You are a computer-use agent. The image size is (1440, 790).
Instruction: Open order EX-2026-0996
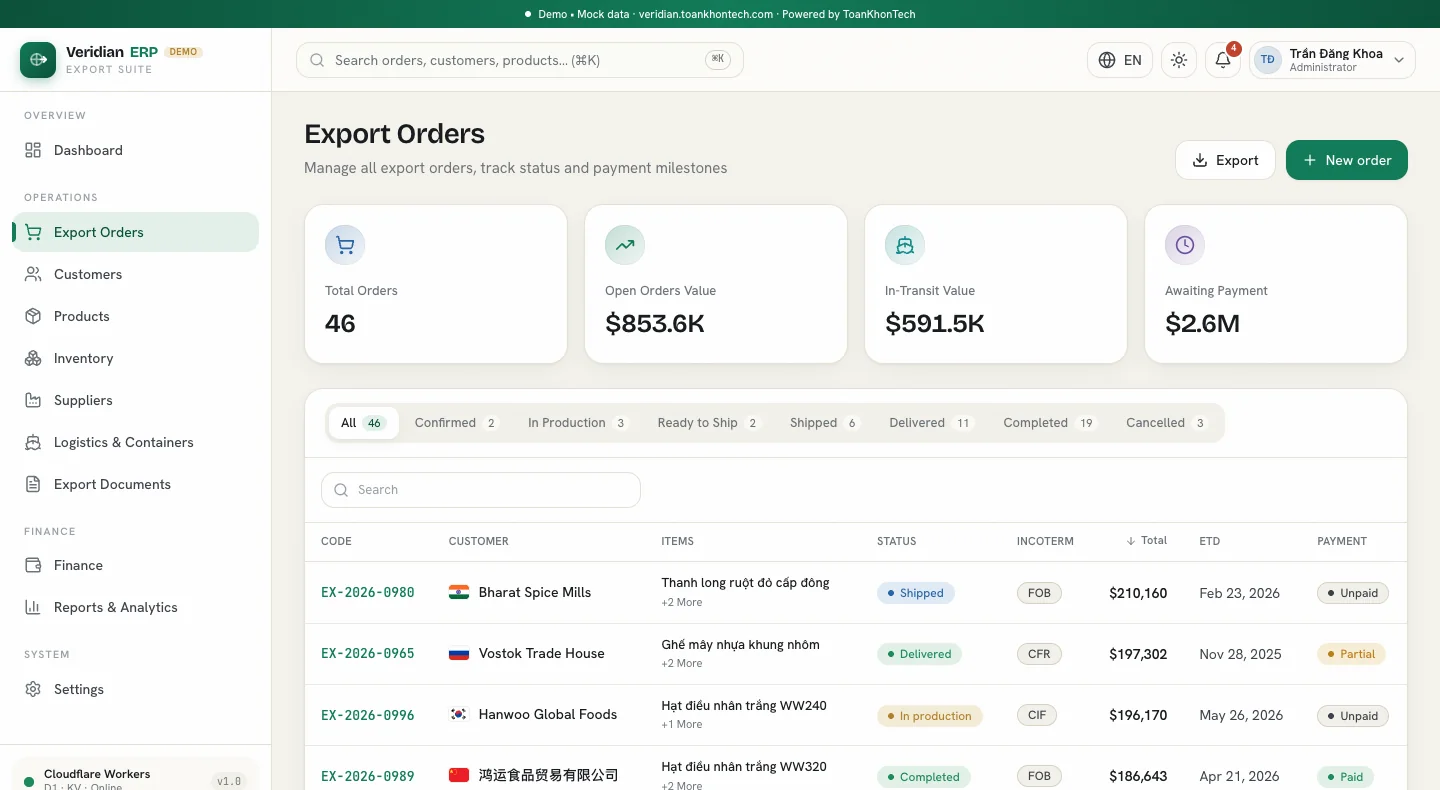[x=367, y=715]
